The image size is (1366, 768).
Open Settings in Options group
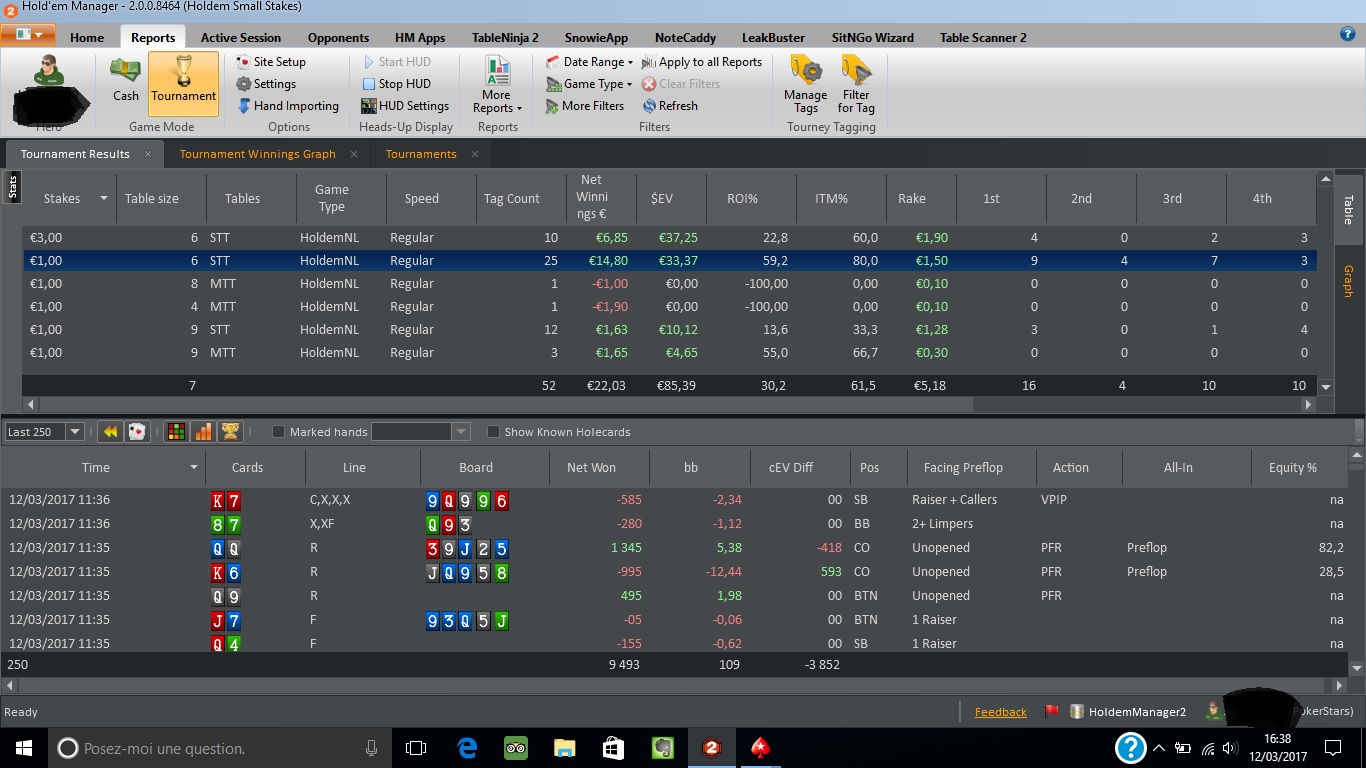[266, 84]
